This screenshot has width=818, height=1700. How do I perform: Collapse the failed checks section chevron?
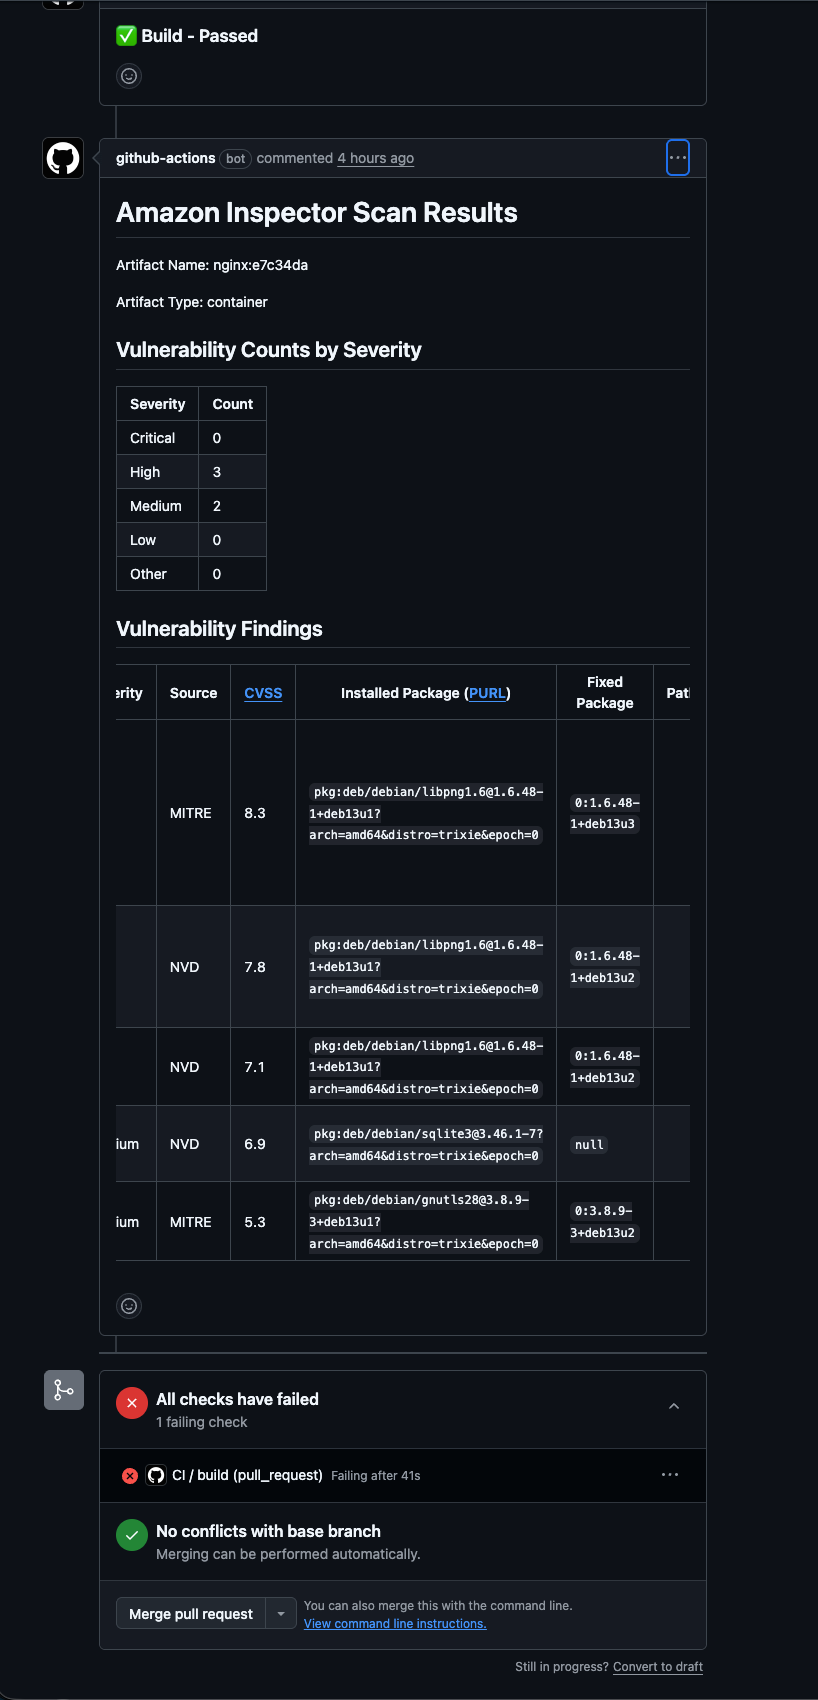[674, 1406]
